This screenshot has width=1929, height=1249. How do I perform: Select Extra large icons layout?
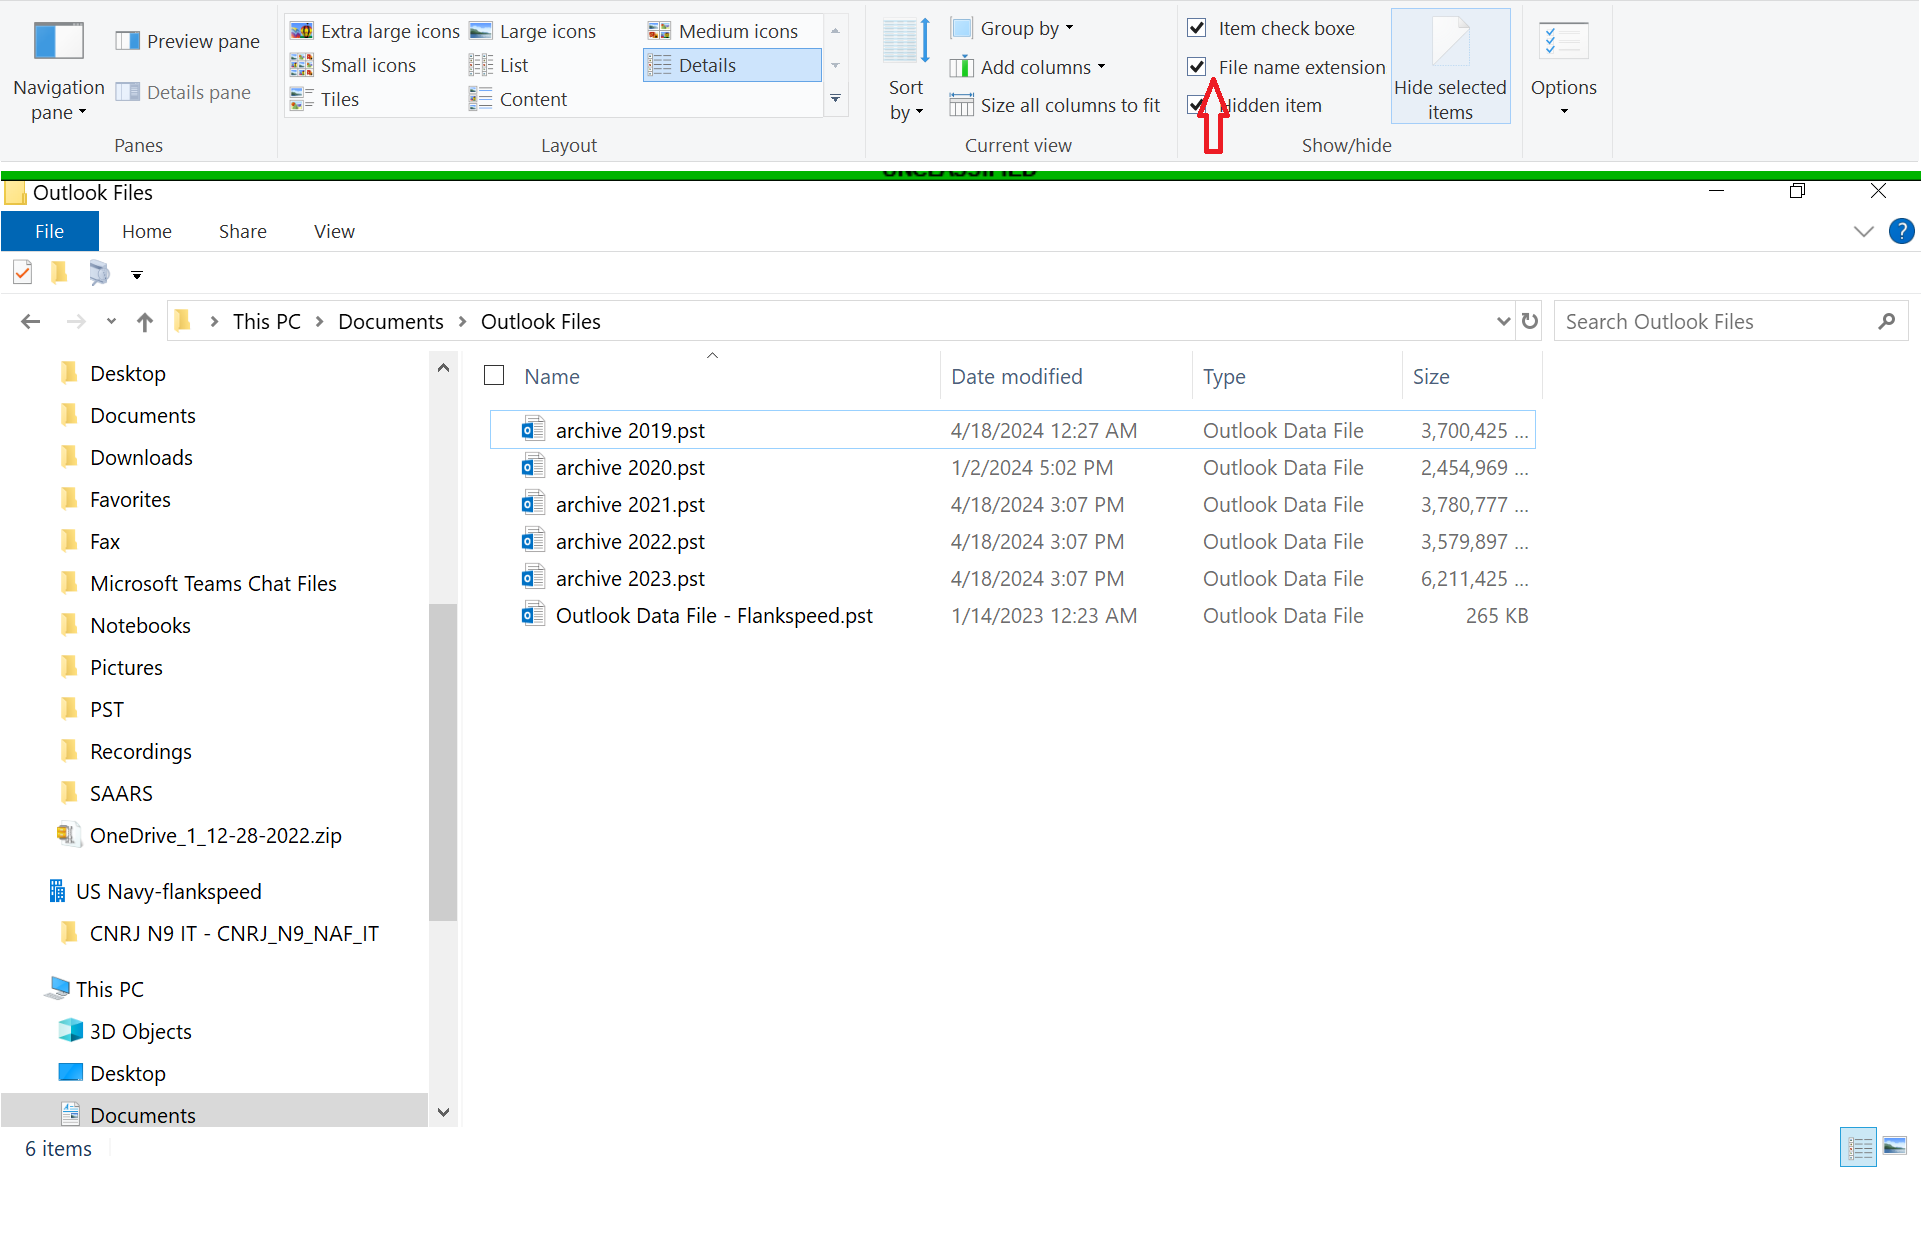click(x=375, y=31)
